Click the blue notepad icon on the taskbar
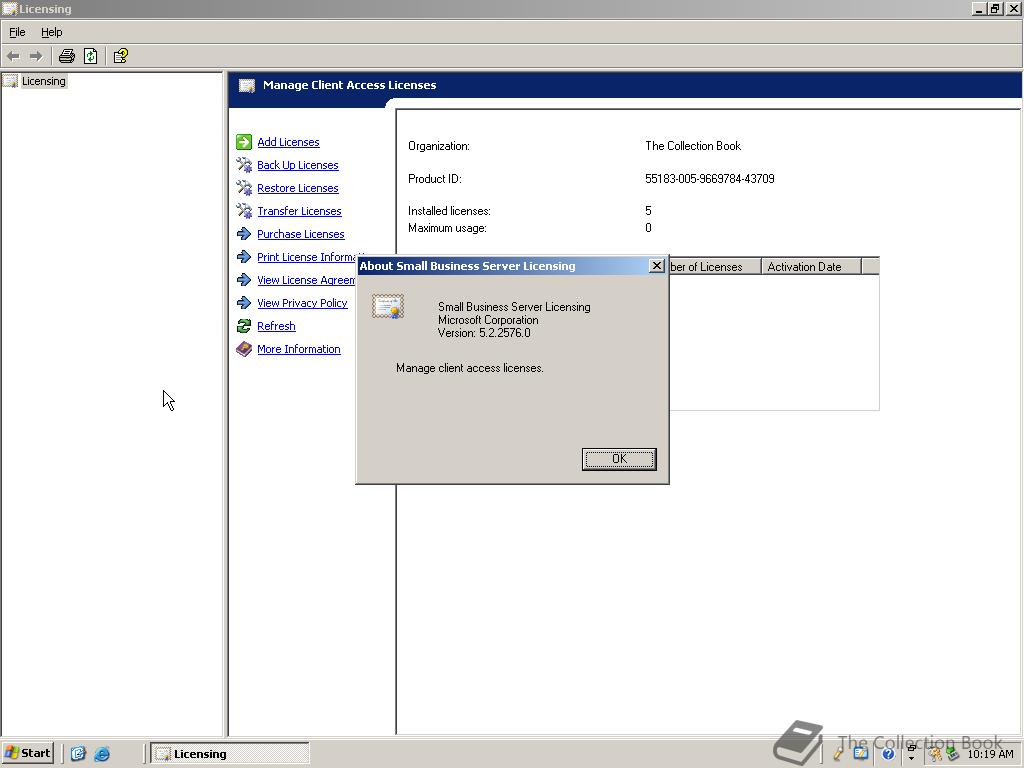The height and width of the screenshot is (768, 1024). (x=861, y=754)
